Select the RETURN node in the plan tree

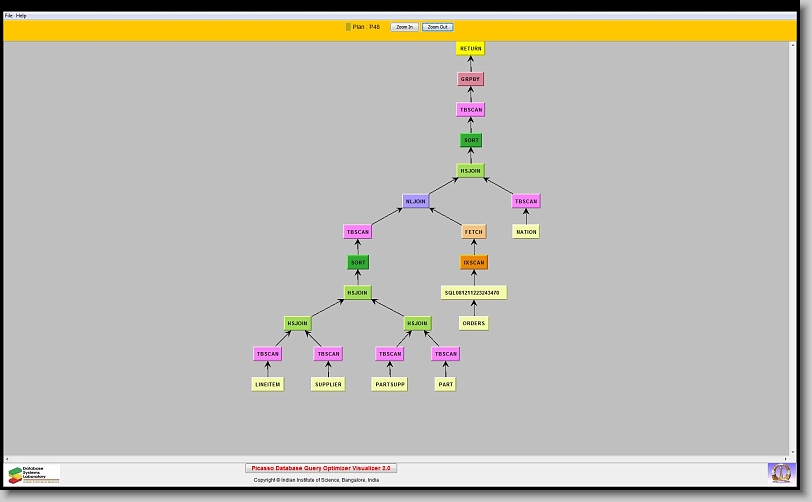click(x=470, y=48)
